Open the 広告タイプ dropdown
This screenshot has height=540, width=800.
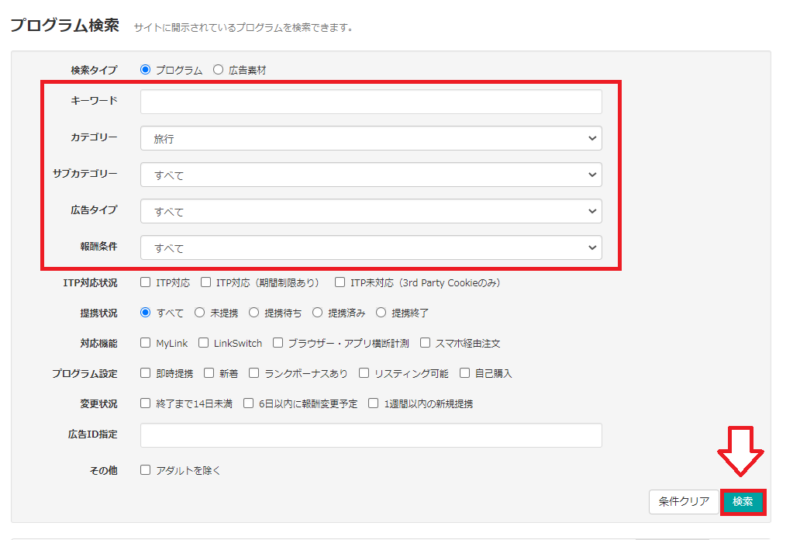(371, 211)
